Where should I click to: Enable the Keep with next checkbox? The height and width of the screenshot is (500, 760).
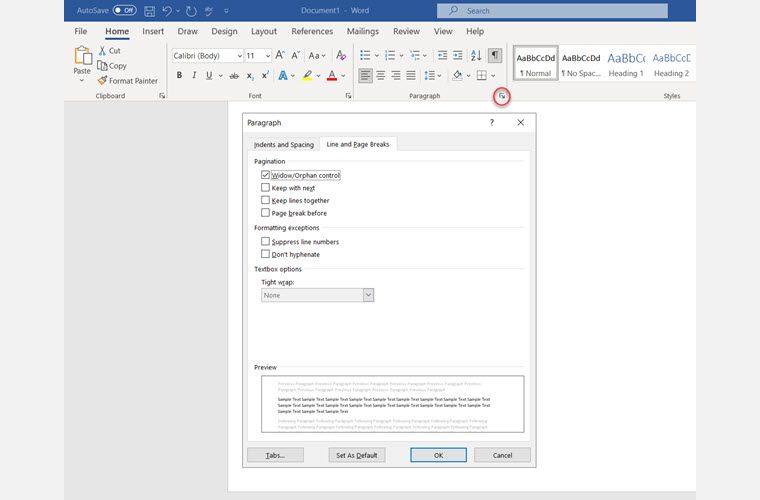point(266,188)
